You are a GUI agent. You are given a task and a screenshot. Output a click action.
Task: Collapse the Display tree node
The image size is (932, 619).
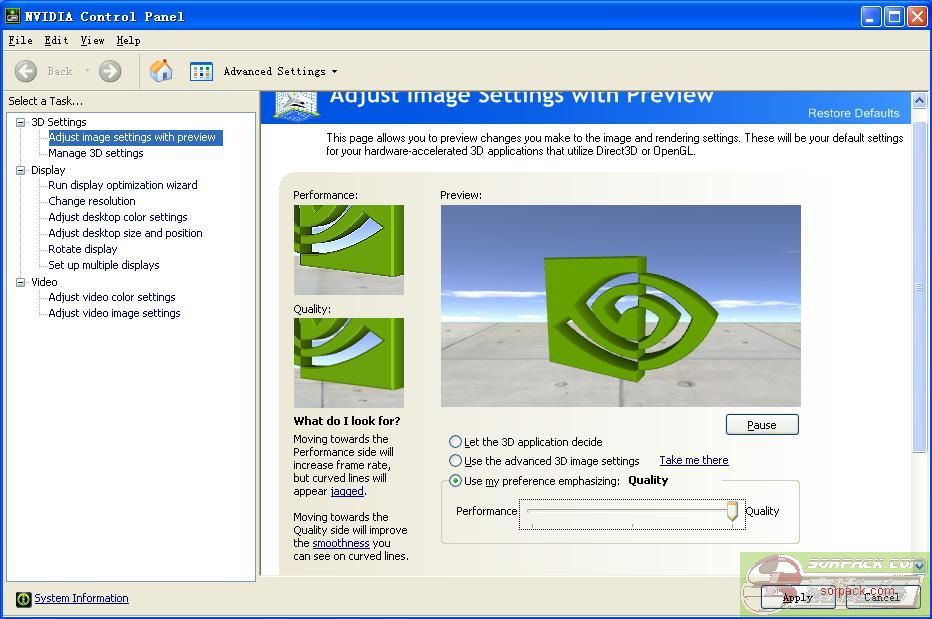pyautogui.click(x=20, y=170)
